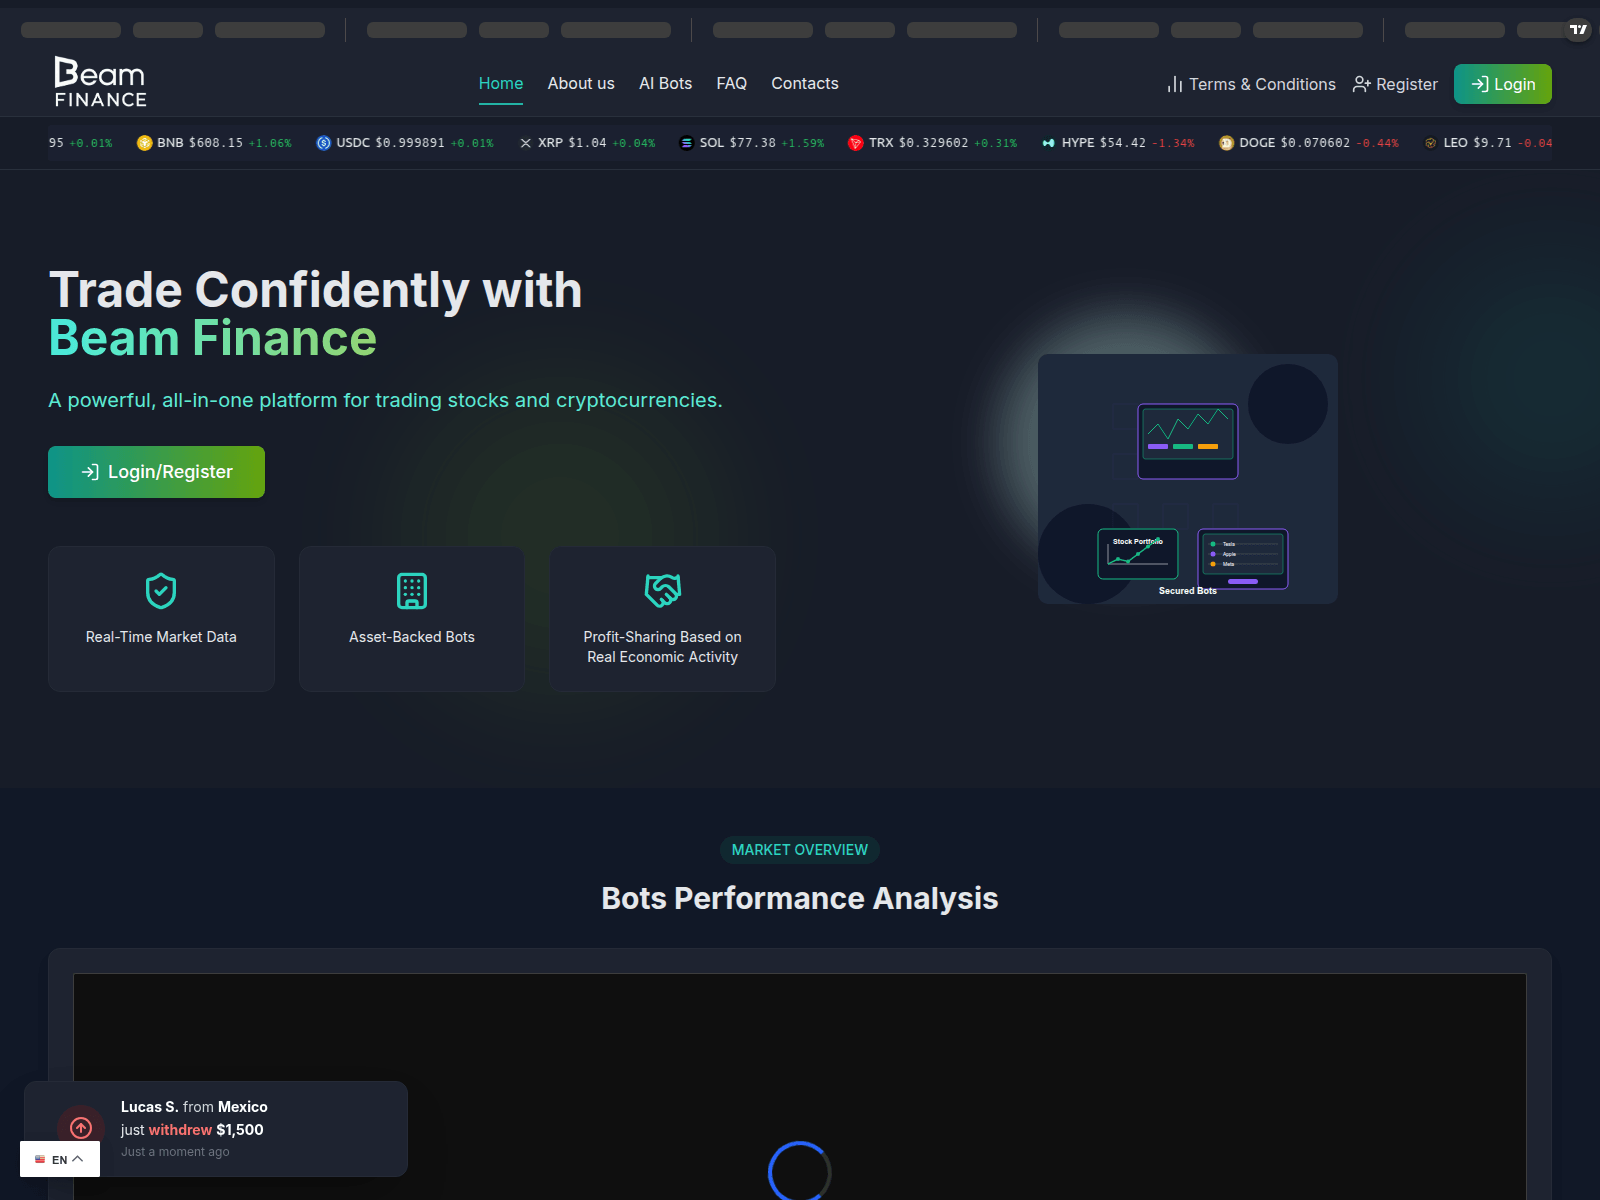Click the TRX coin icon in ticker

click(x=855, y=143)
